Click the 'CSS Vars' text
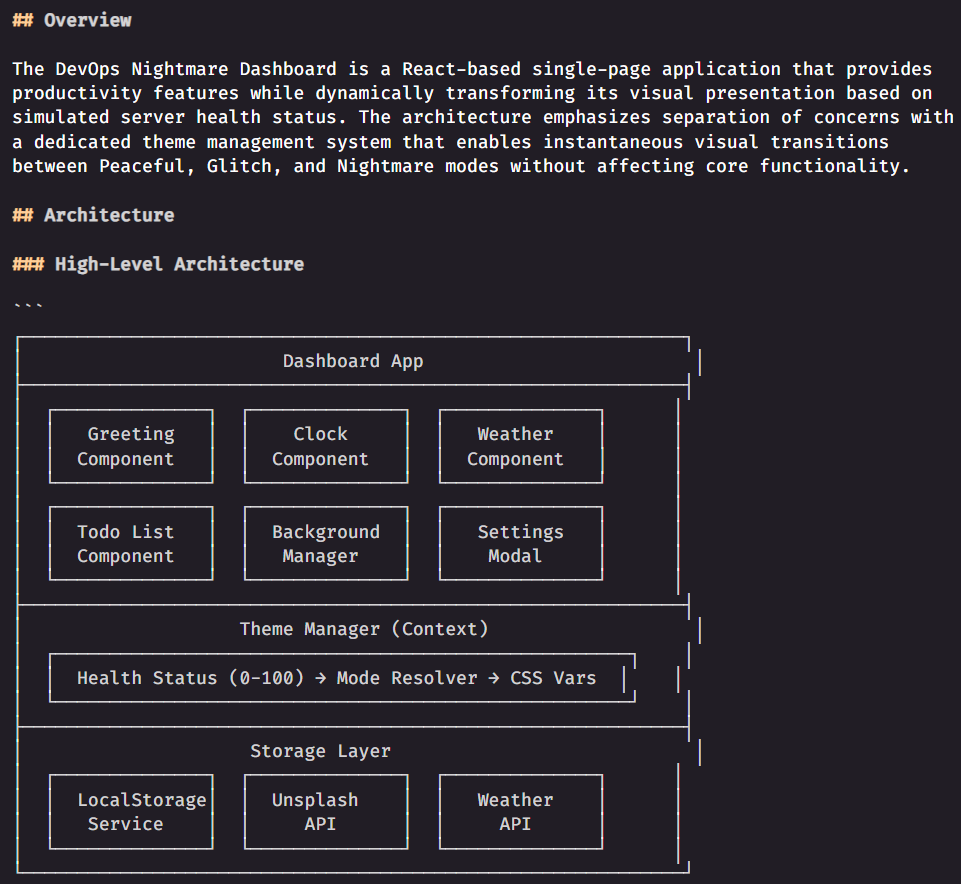Screen dimensions: 961x884 pyautogui.click(x=553, y=678)
